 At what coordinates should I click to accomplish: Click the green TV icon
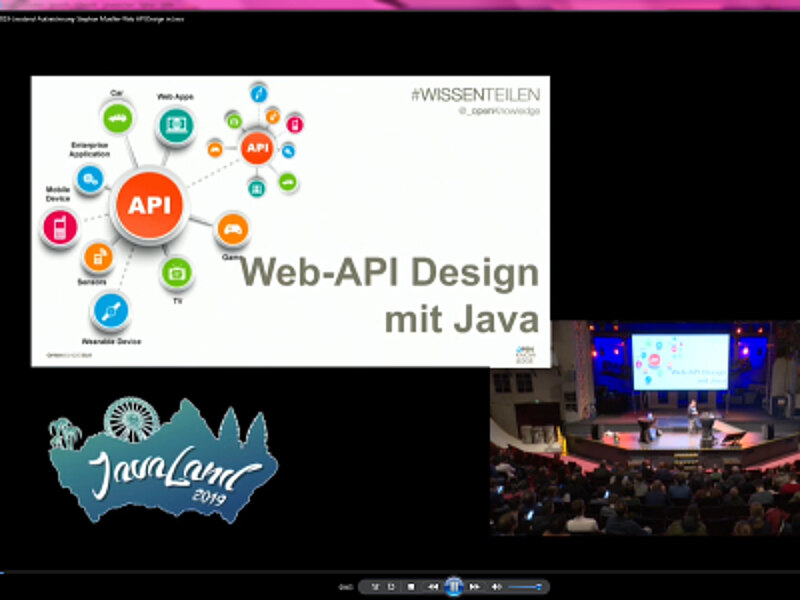tap(177, 272)
